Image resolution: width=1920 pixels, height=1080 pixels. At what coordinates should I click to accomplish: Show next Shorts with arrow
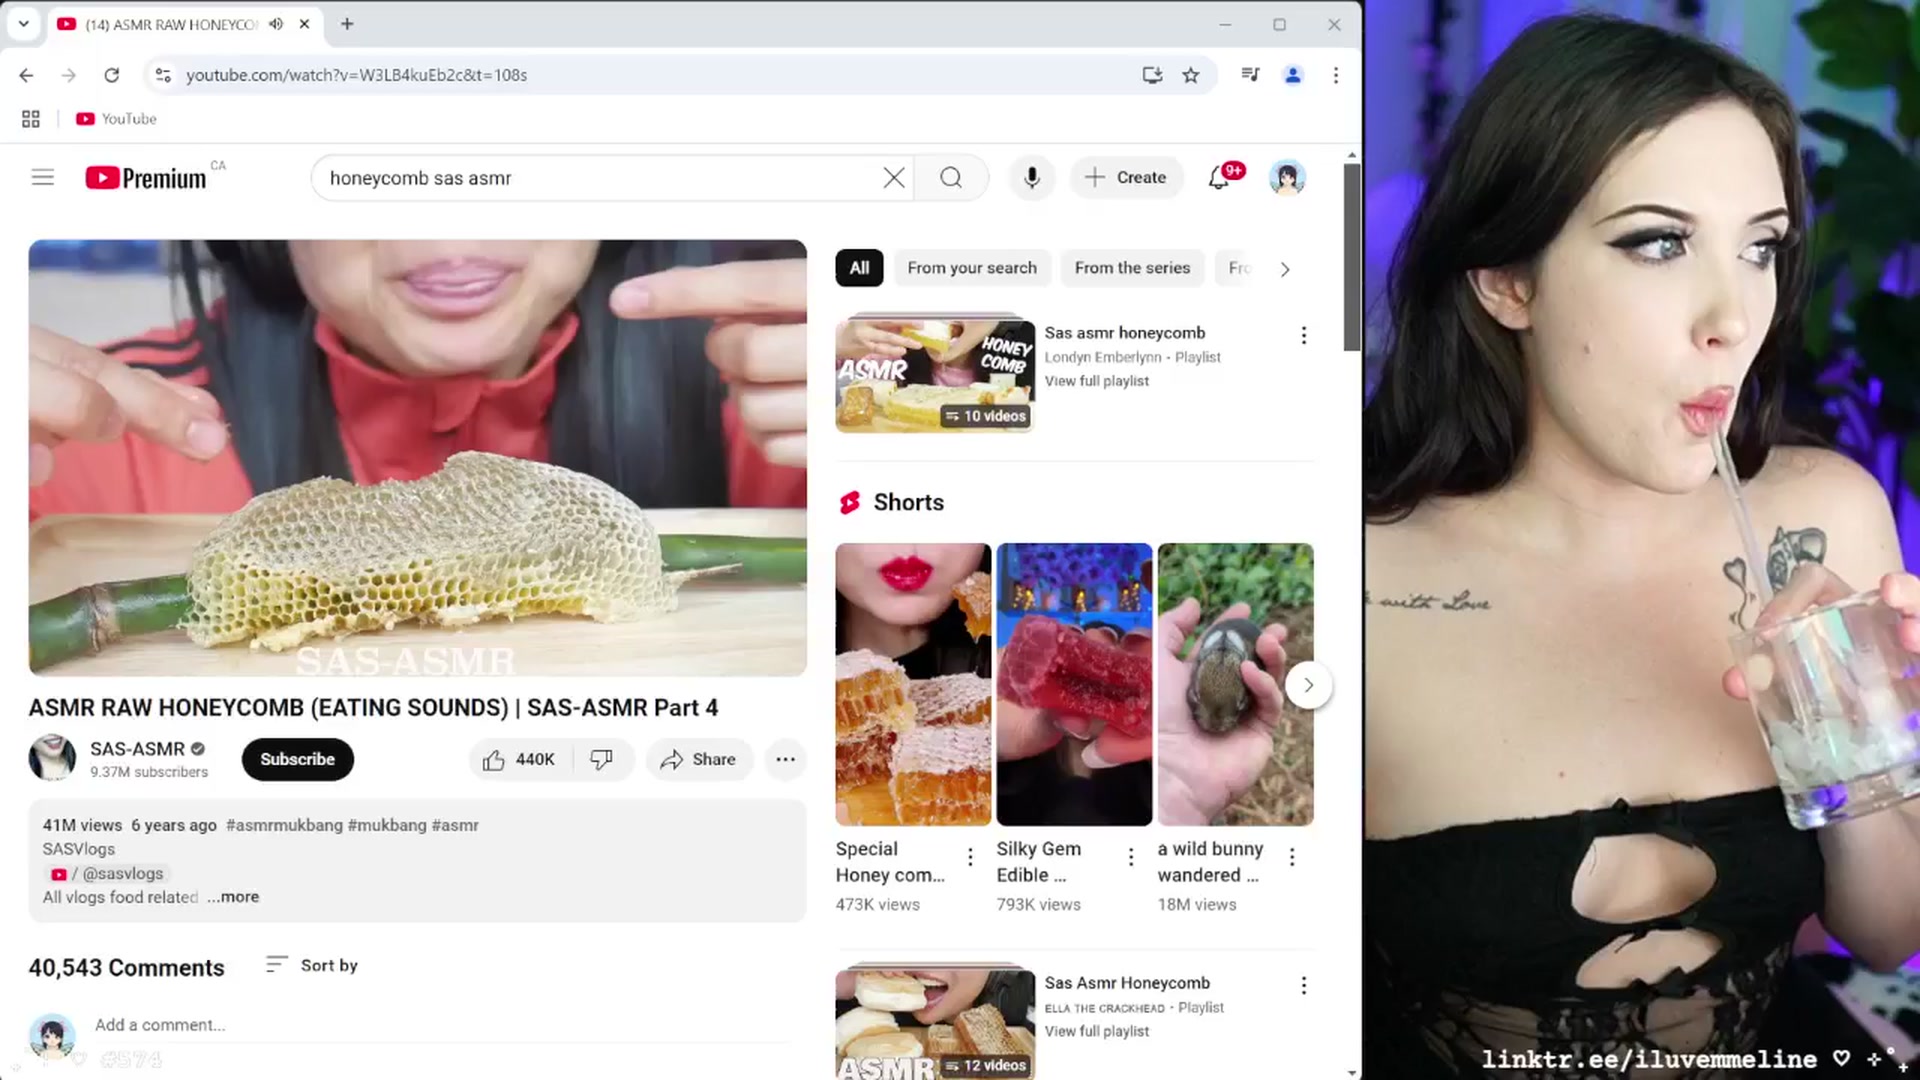click(1308, 685)
